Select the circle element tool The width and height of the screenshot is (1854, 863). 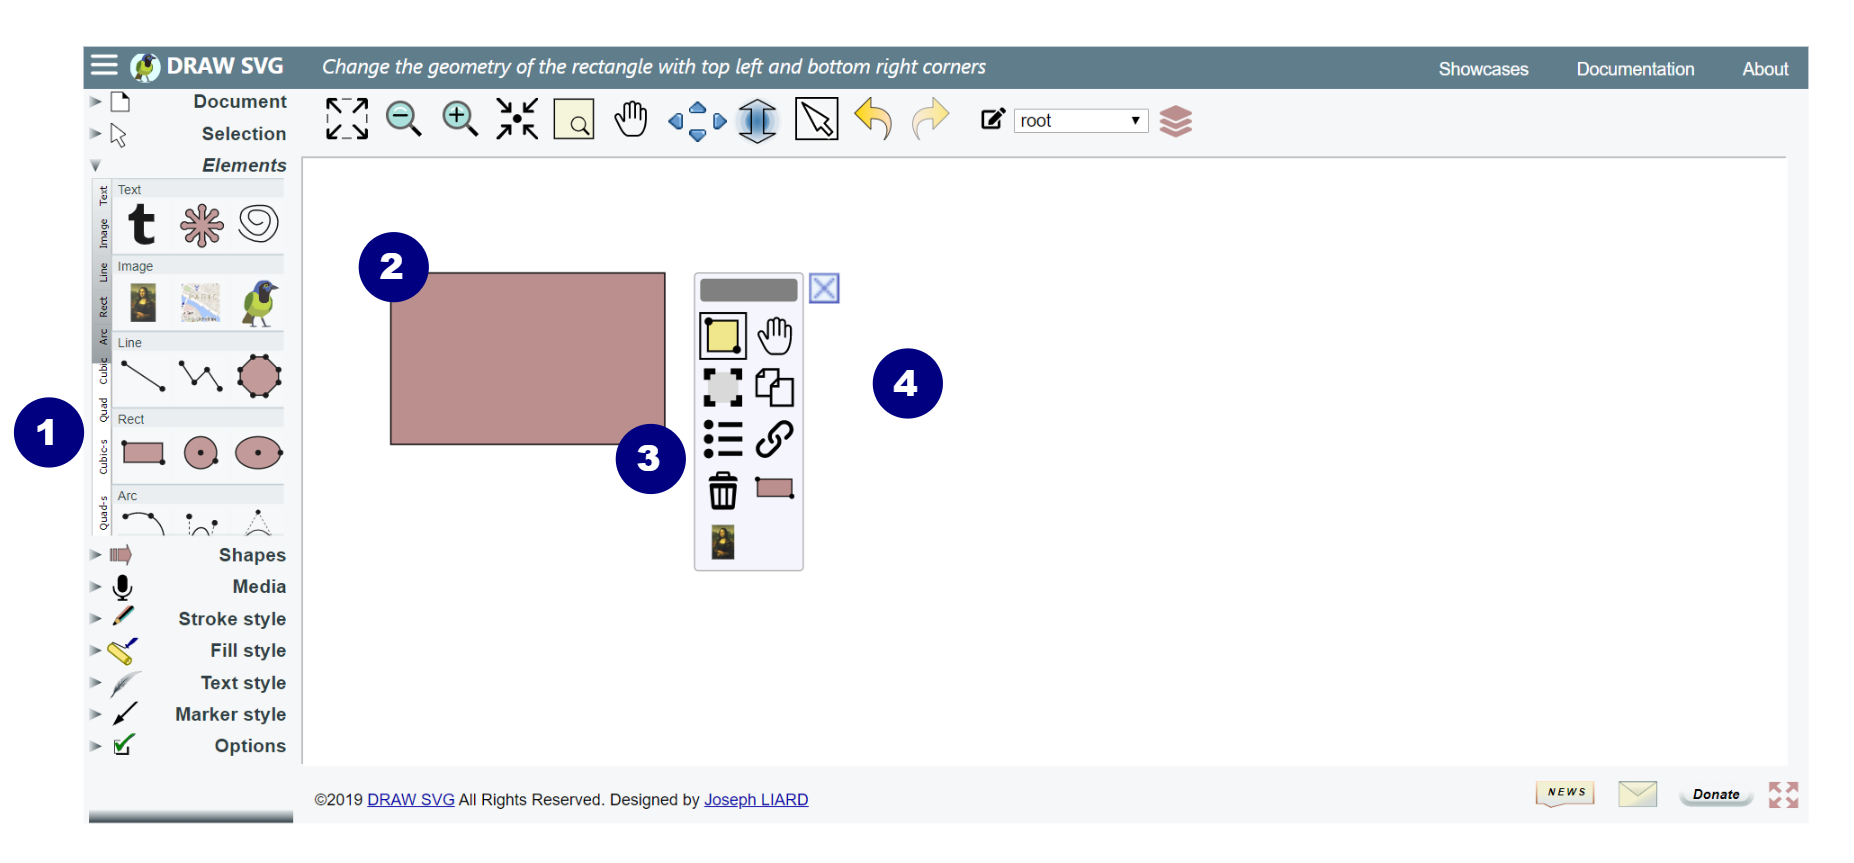(201, 453)
